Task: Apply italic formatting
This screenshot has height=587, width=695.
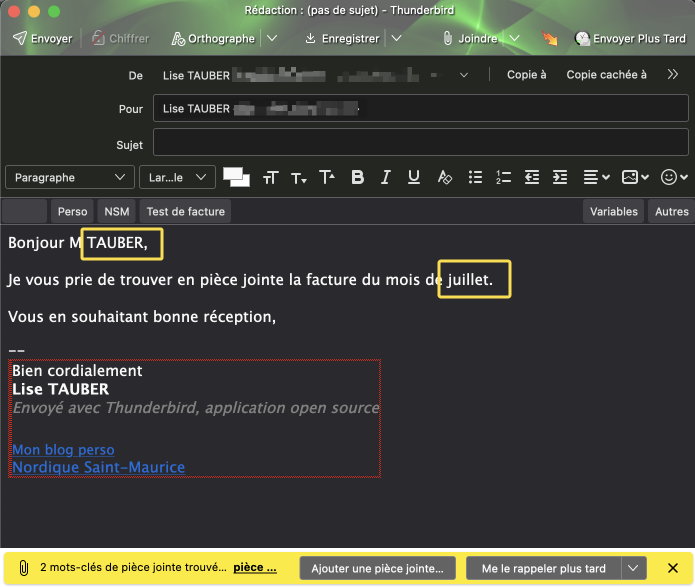Action: [x=385, y=177]
